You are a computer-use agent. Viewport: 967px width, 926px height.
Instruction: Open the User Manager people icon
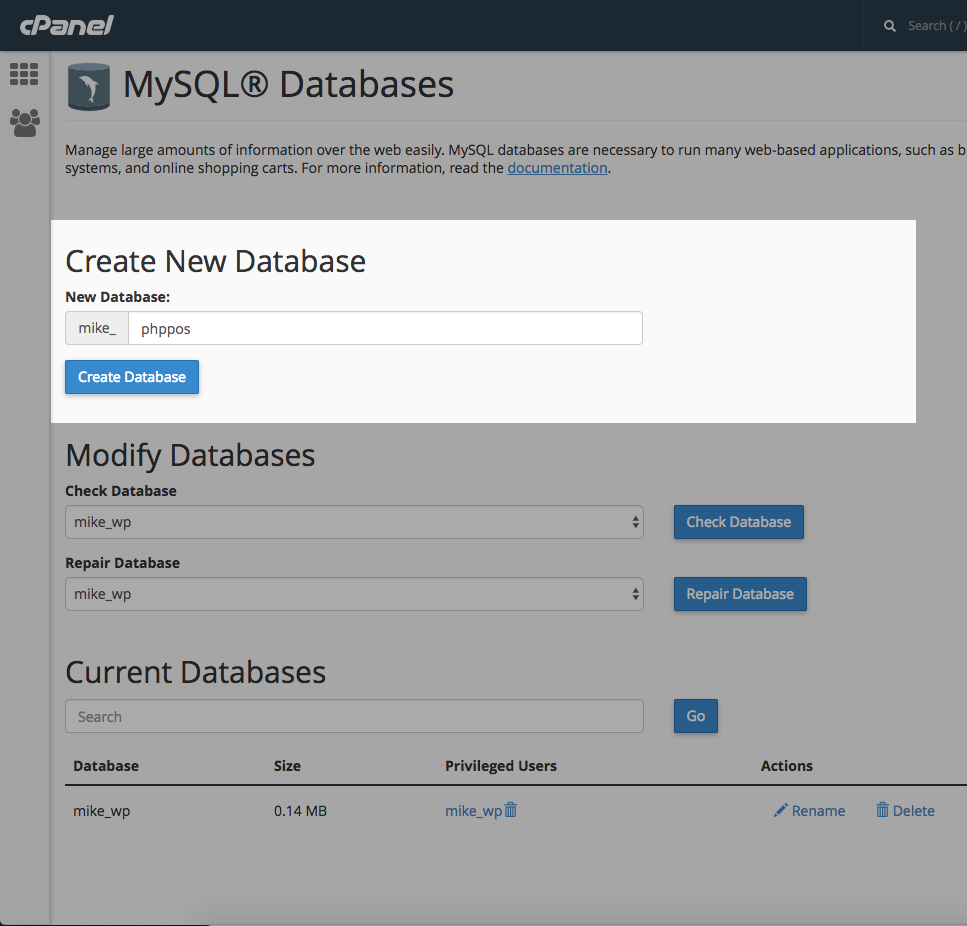pyautogui.click(x=24, y=122)
